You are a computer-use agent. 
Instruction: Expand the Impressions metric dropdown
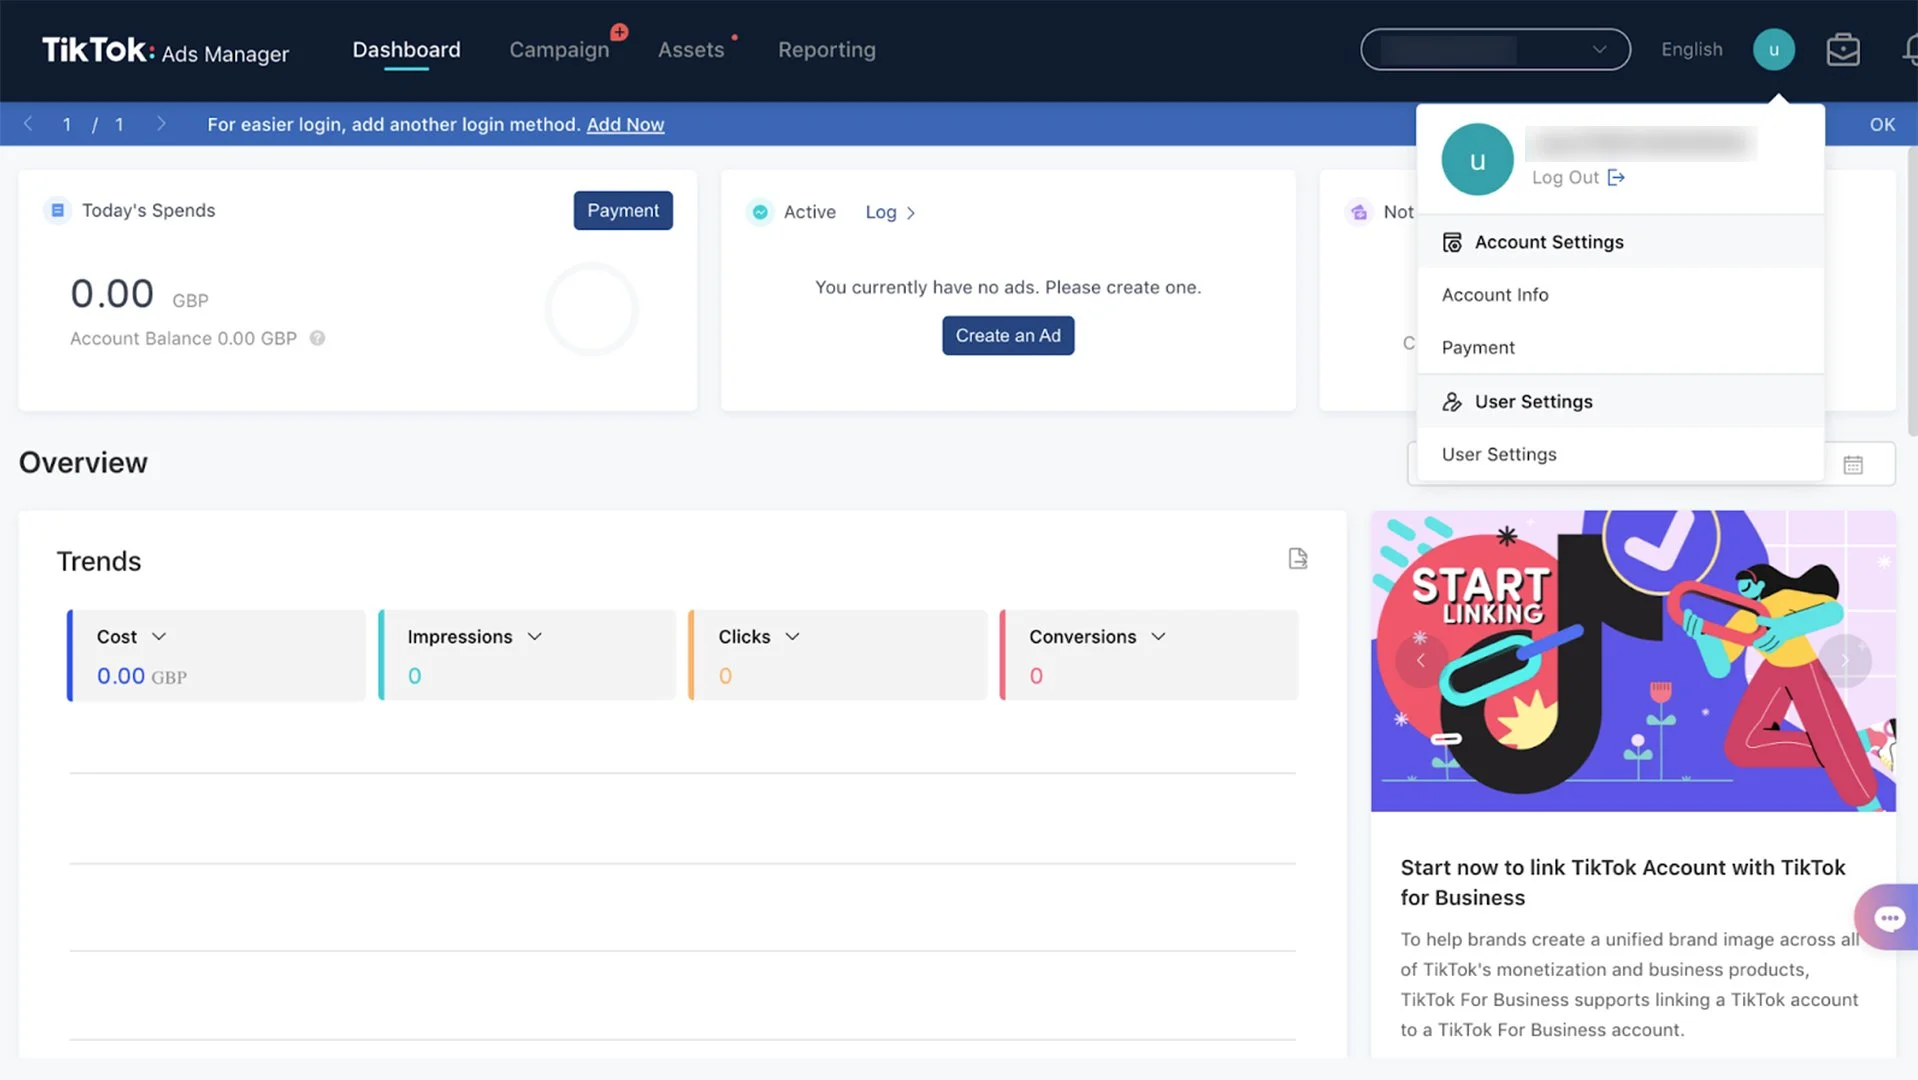(x=535, y=637)
